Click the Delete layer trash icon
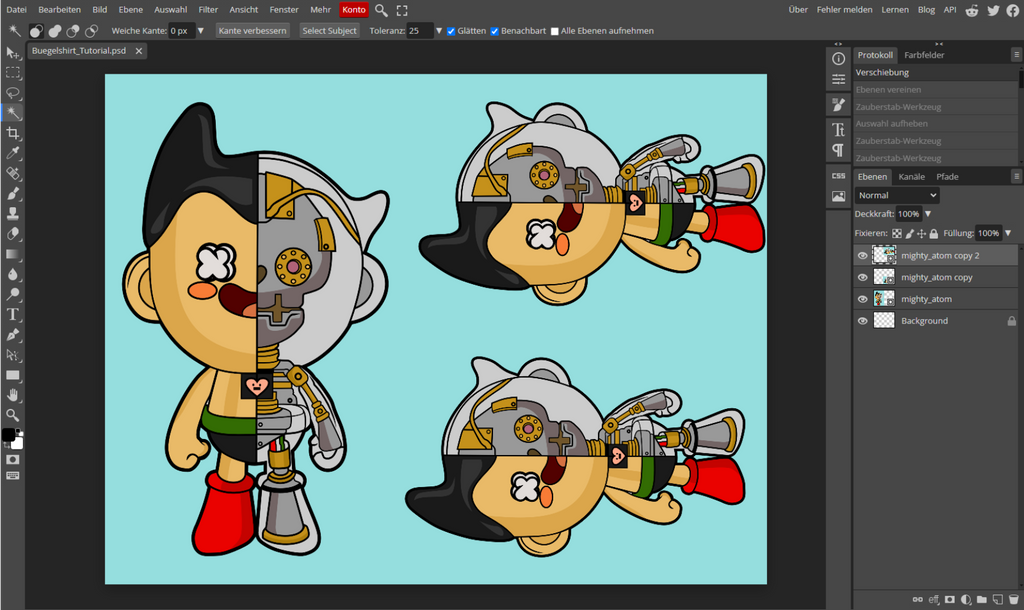Image resolution: width=1024 pixels, height=610 pixels. 1013,600
